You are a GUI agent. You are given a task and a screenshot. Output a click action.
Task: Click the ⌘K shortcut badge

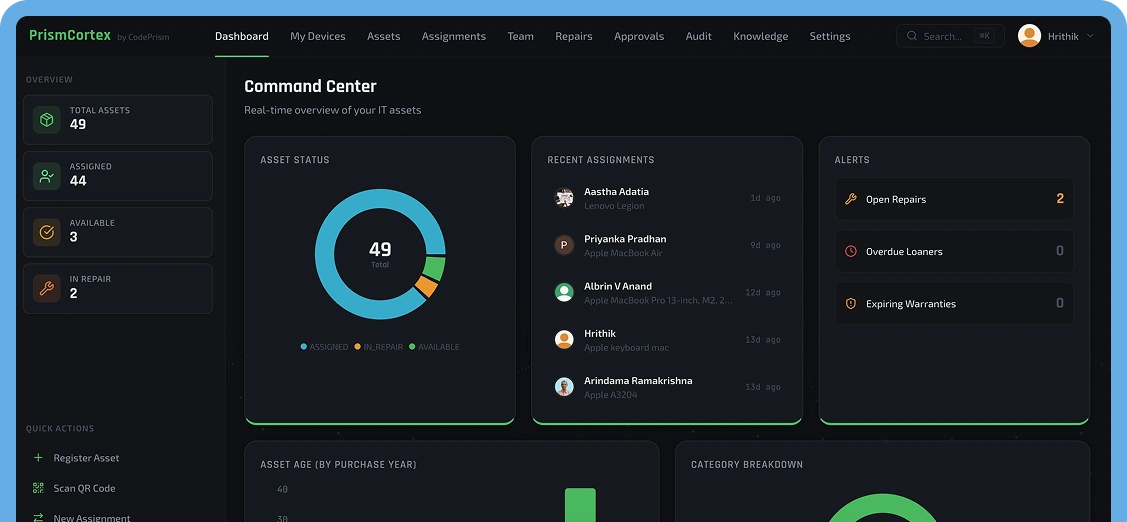[984, 36]
